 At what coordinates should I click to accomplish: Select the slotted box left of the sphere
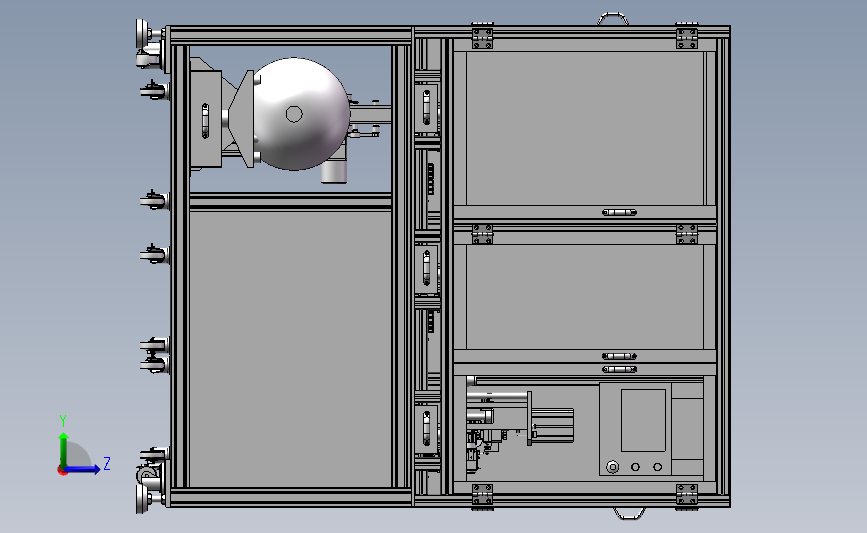tap(206, 120)
